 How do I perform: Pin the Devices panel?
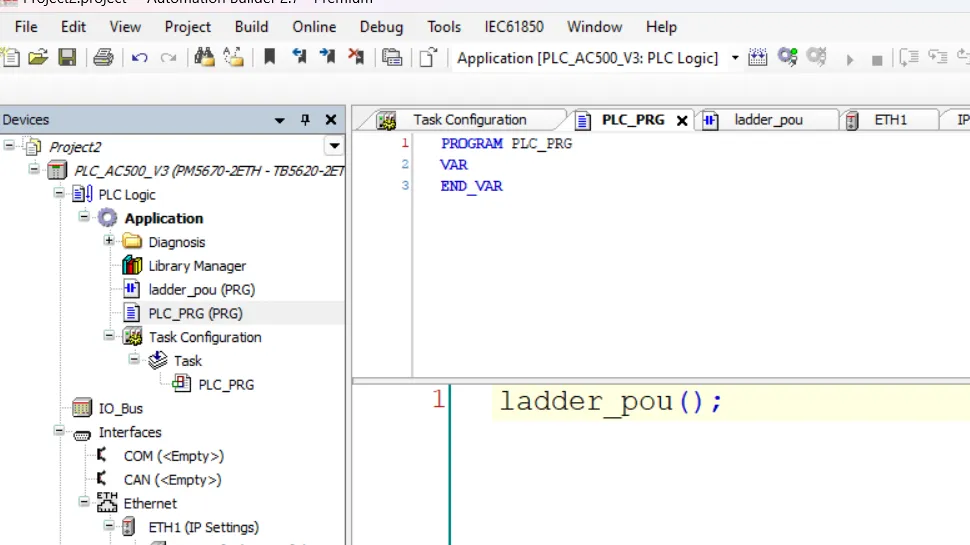click(305, 119)
